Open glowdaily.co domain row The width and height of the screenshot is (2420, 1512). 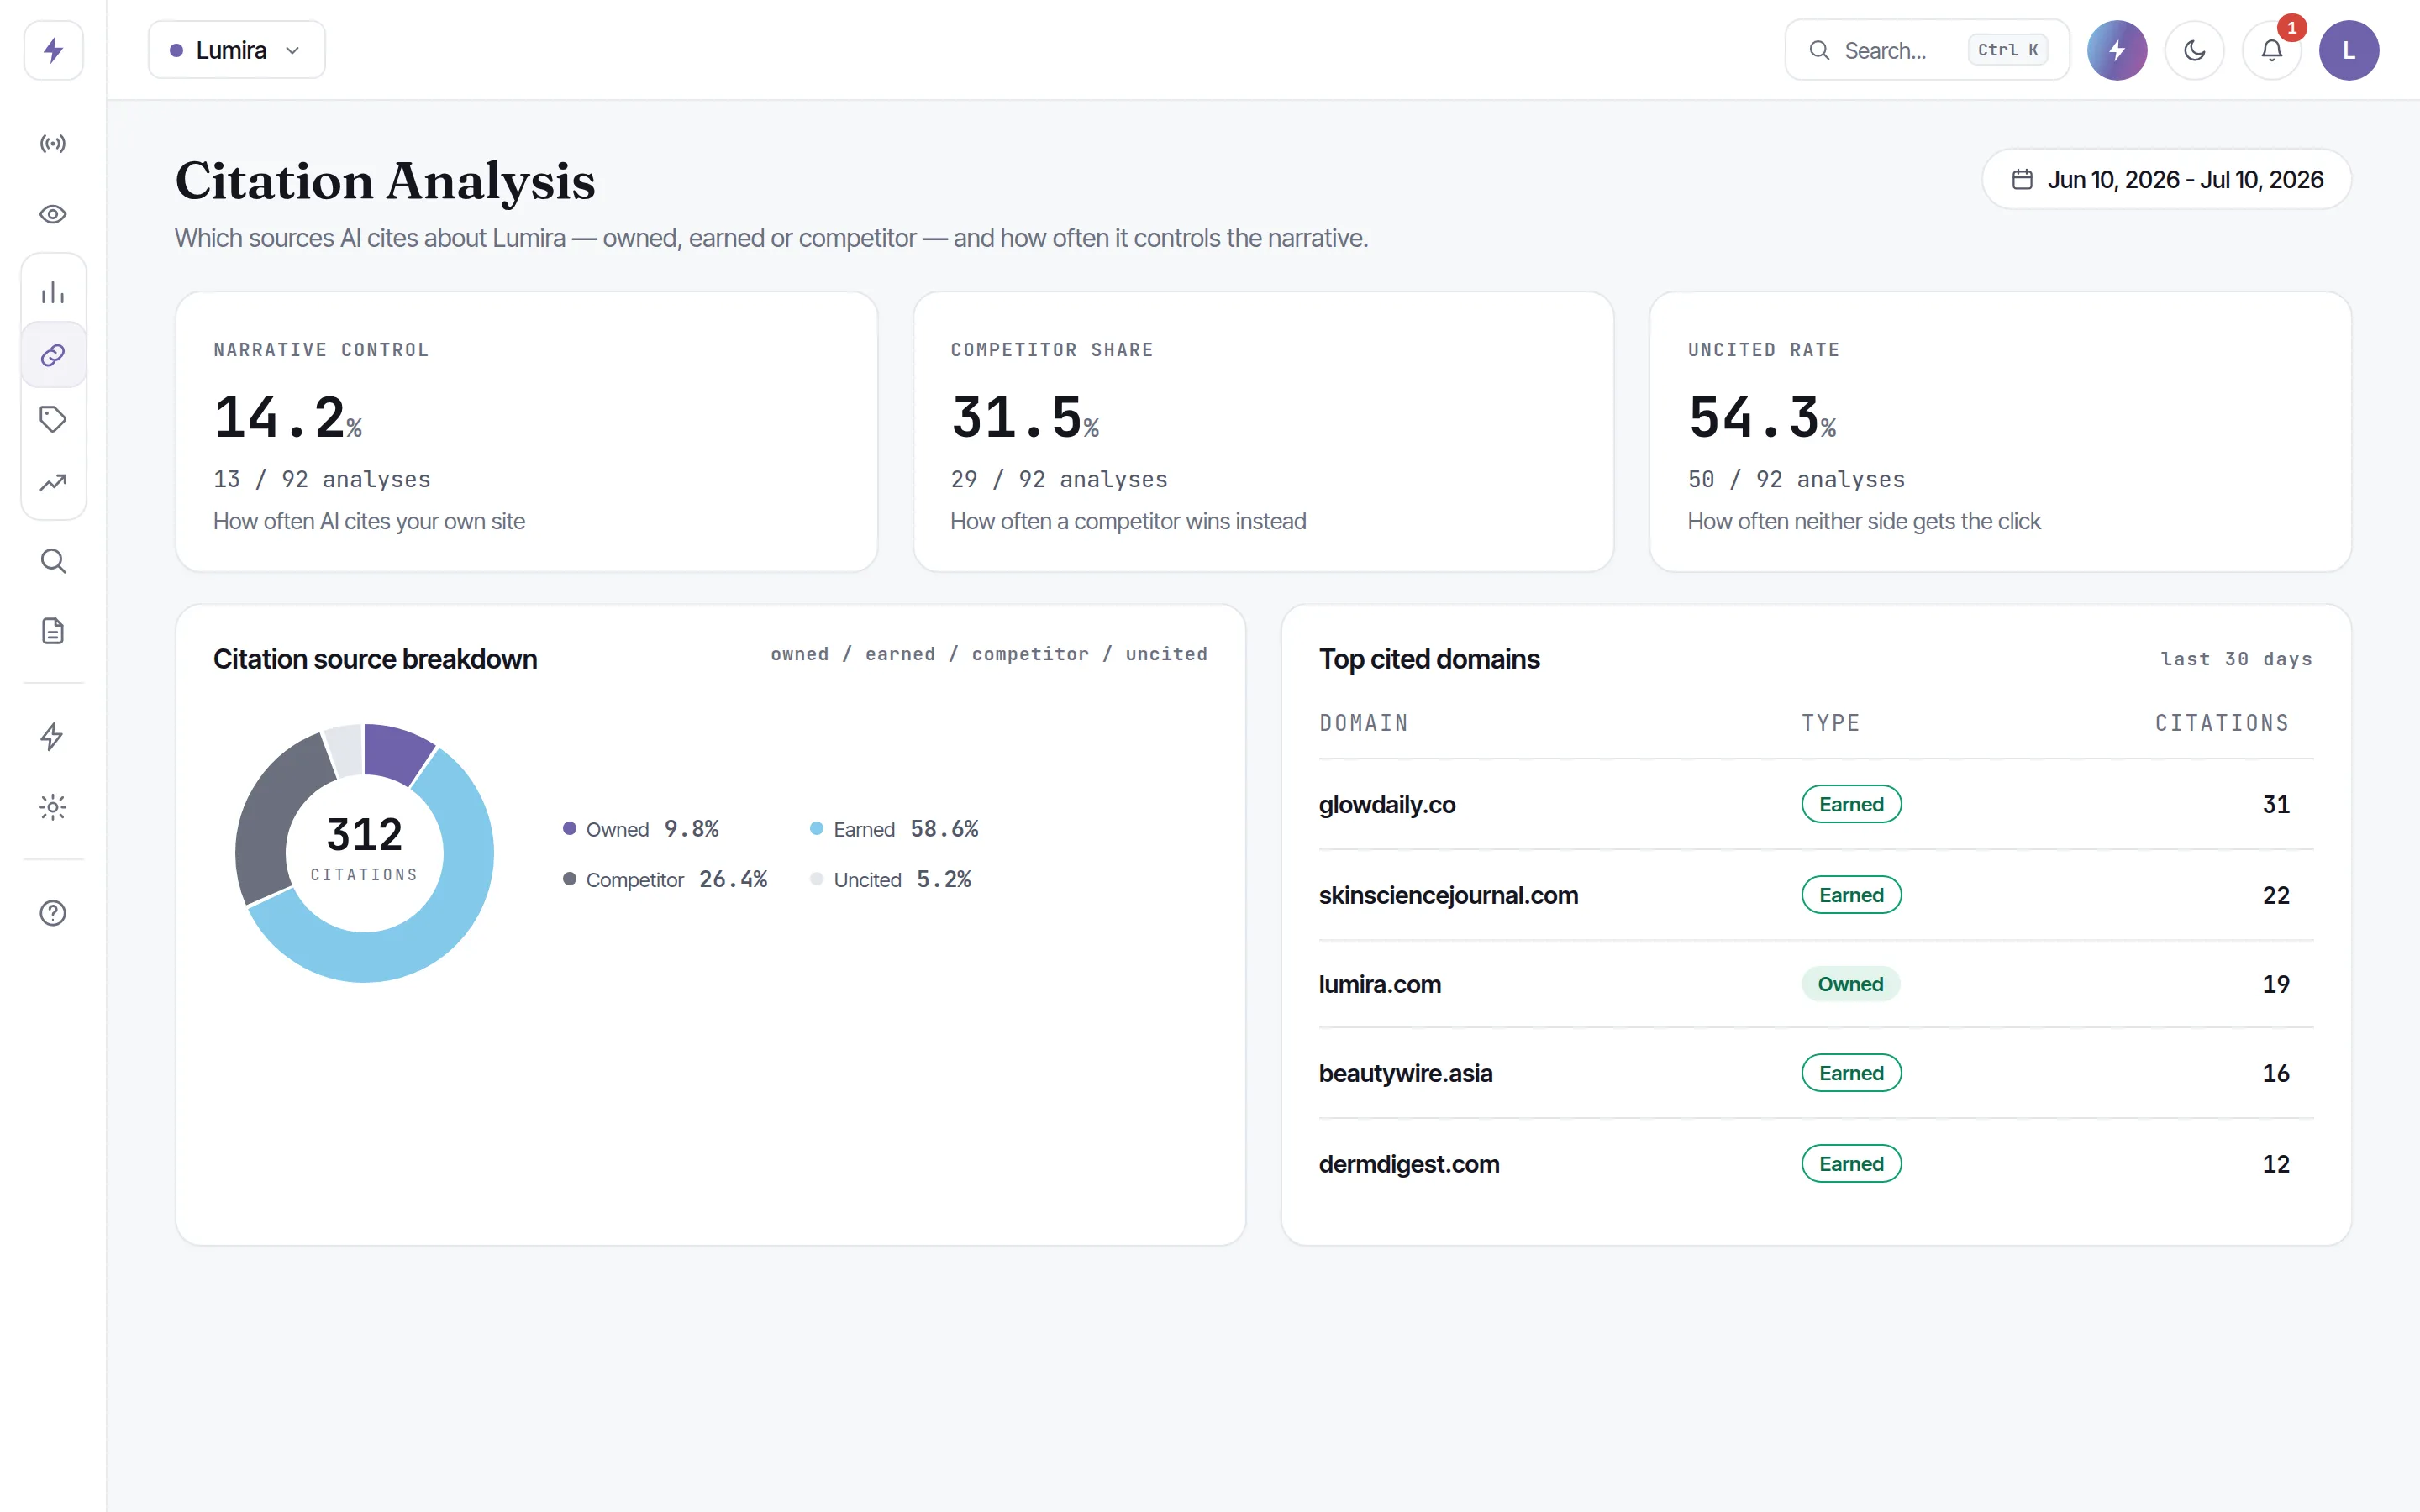pos(1816,804)
